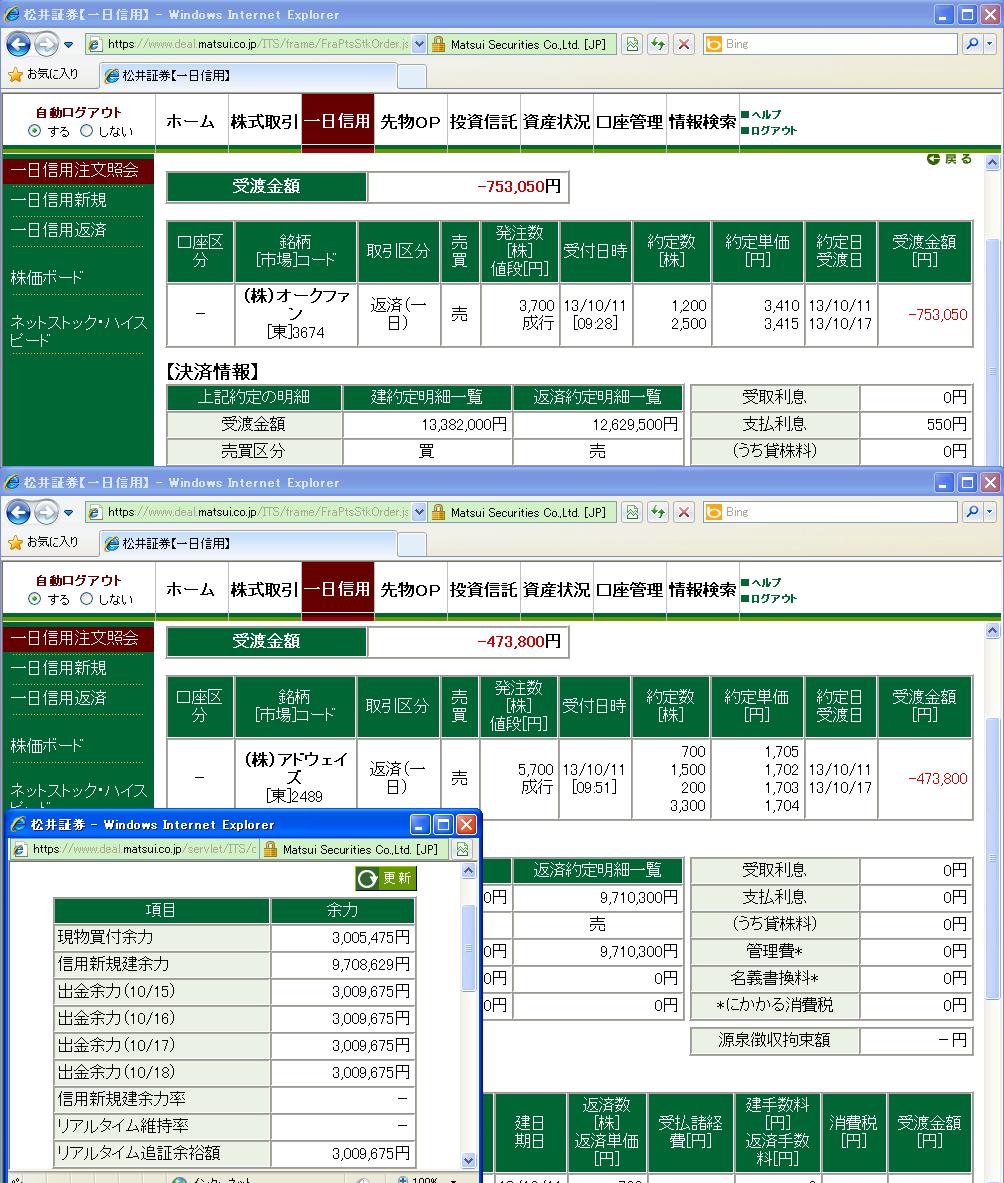Screen dimensions: 1004x1183
Task: Open 一日信用返済 in top window sidebar
Action: 59,230
